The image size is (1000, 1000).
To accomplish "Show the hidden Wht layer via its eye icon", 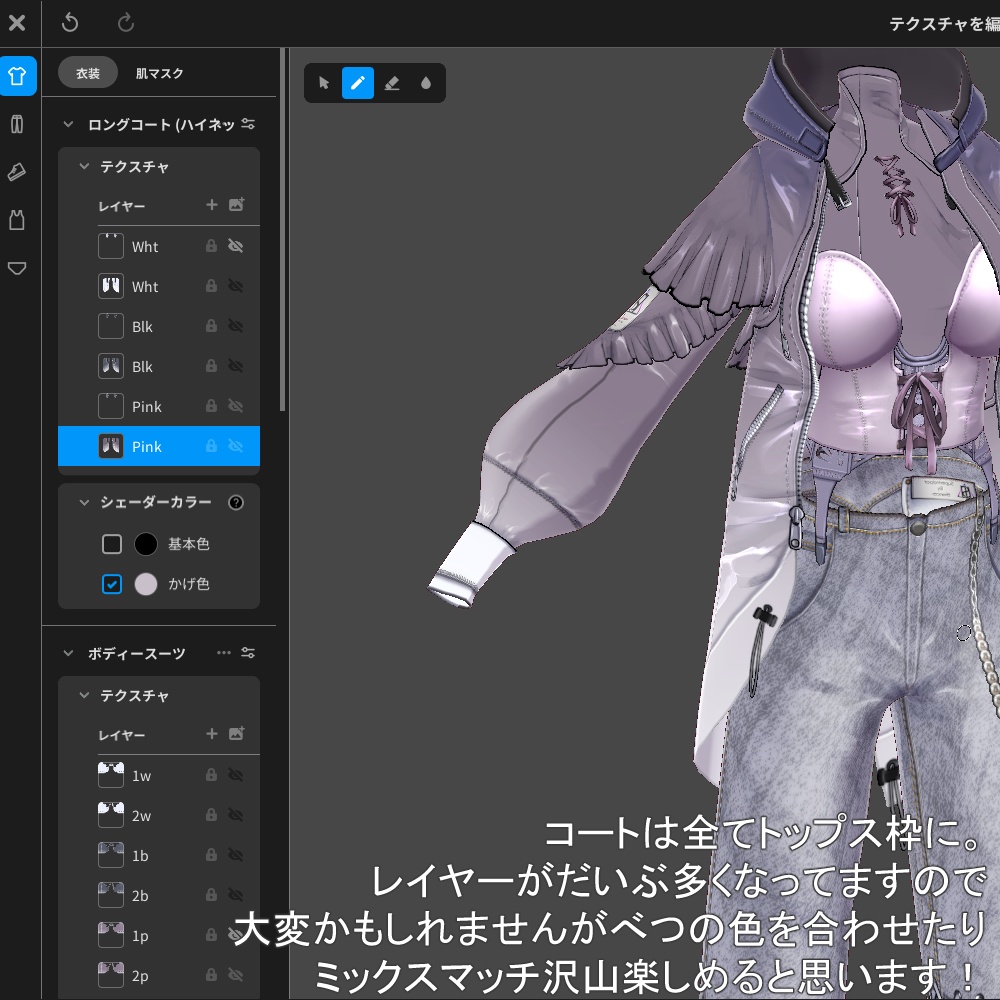I will click(x=235, y=246).
